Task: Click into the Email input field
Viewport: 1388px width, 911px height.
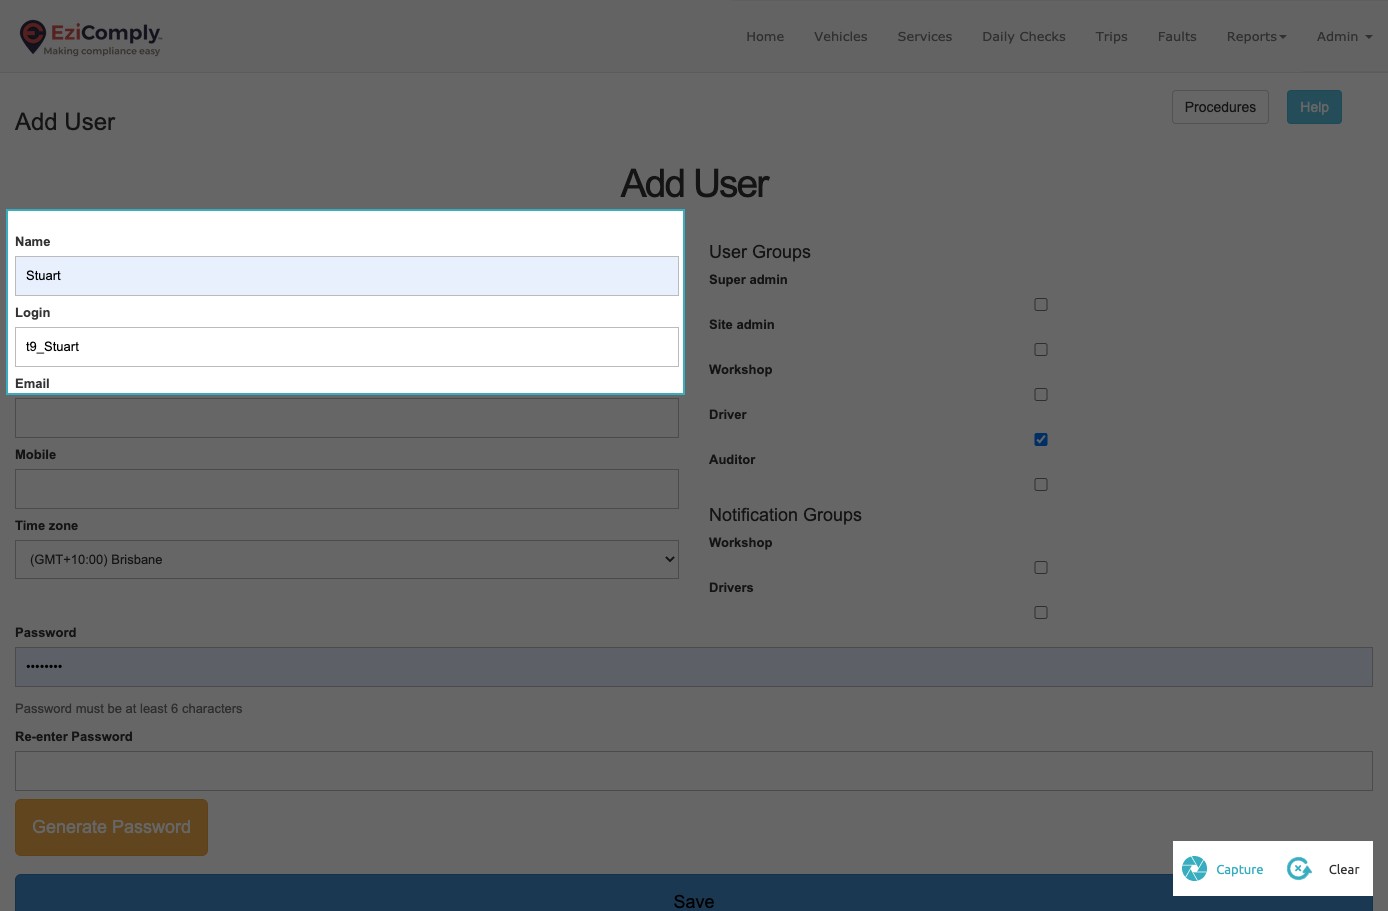Action: click(347, 418)
